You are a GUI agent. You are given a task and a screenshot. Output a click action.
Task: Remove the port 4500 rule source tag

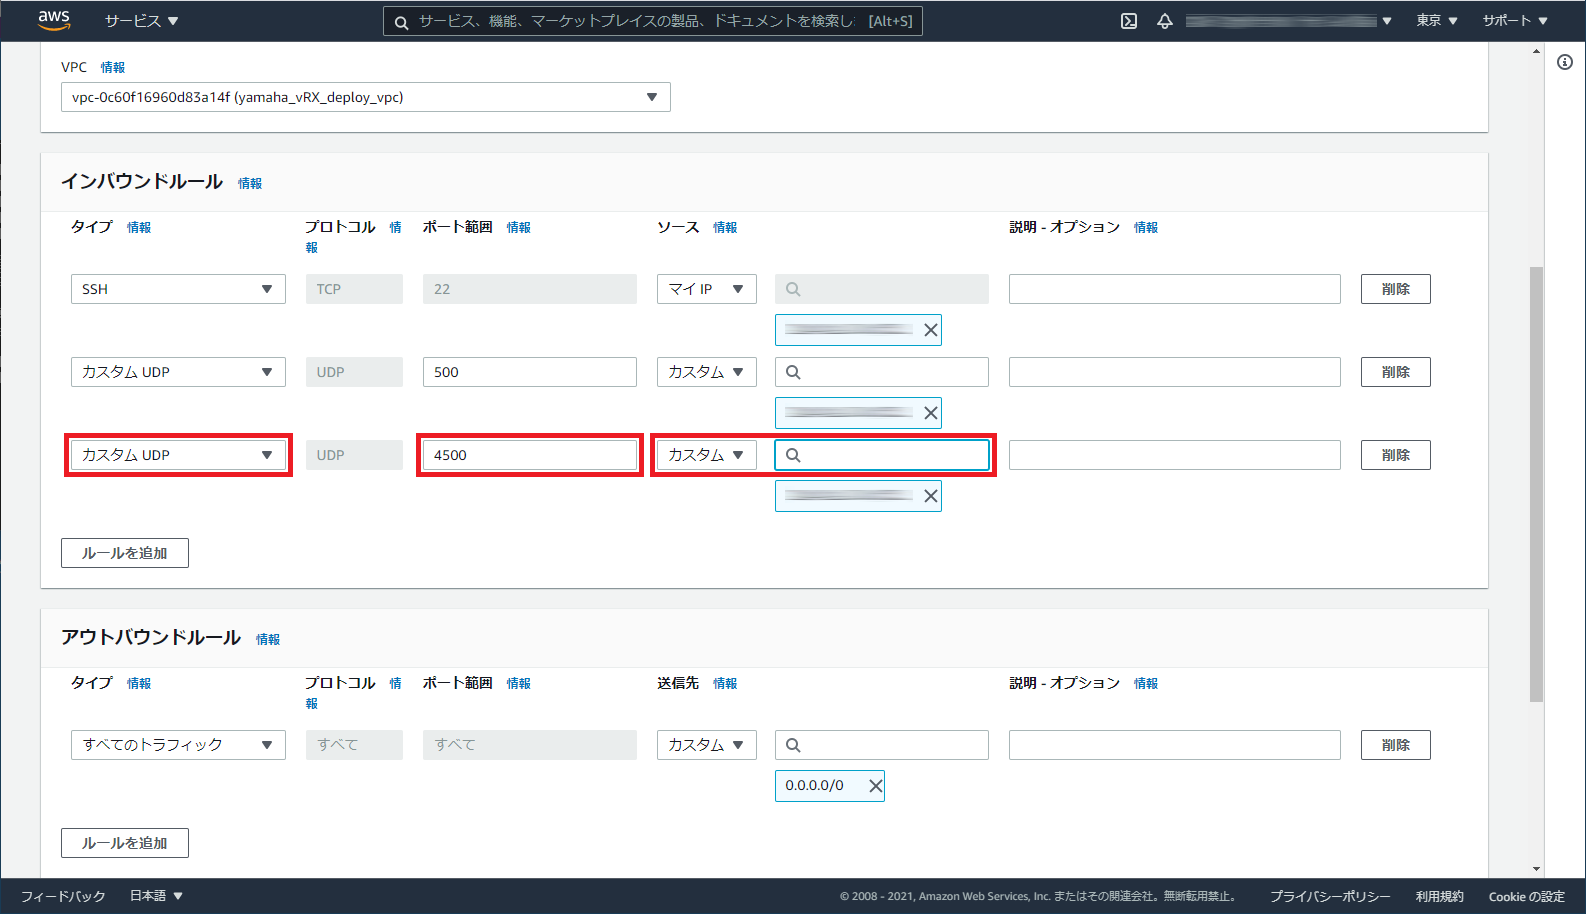click(930, 496)
